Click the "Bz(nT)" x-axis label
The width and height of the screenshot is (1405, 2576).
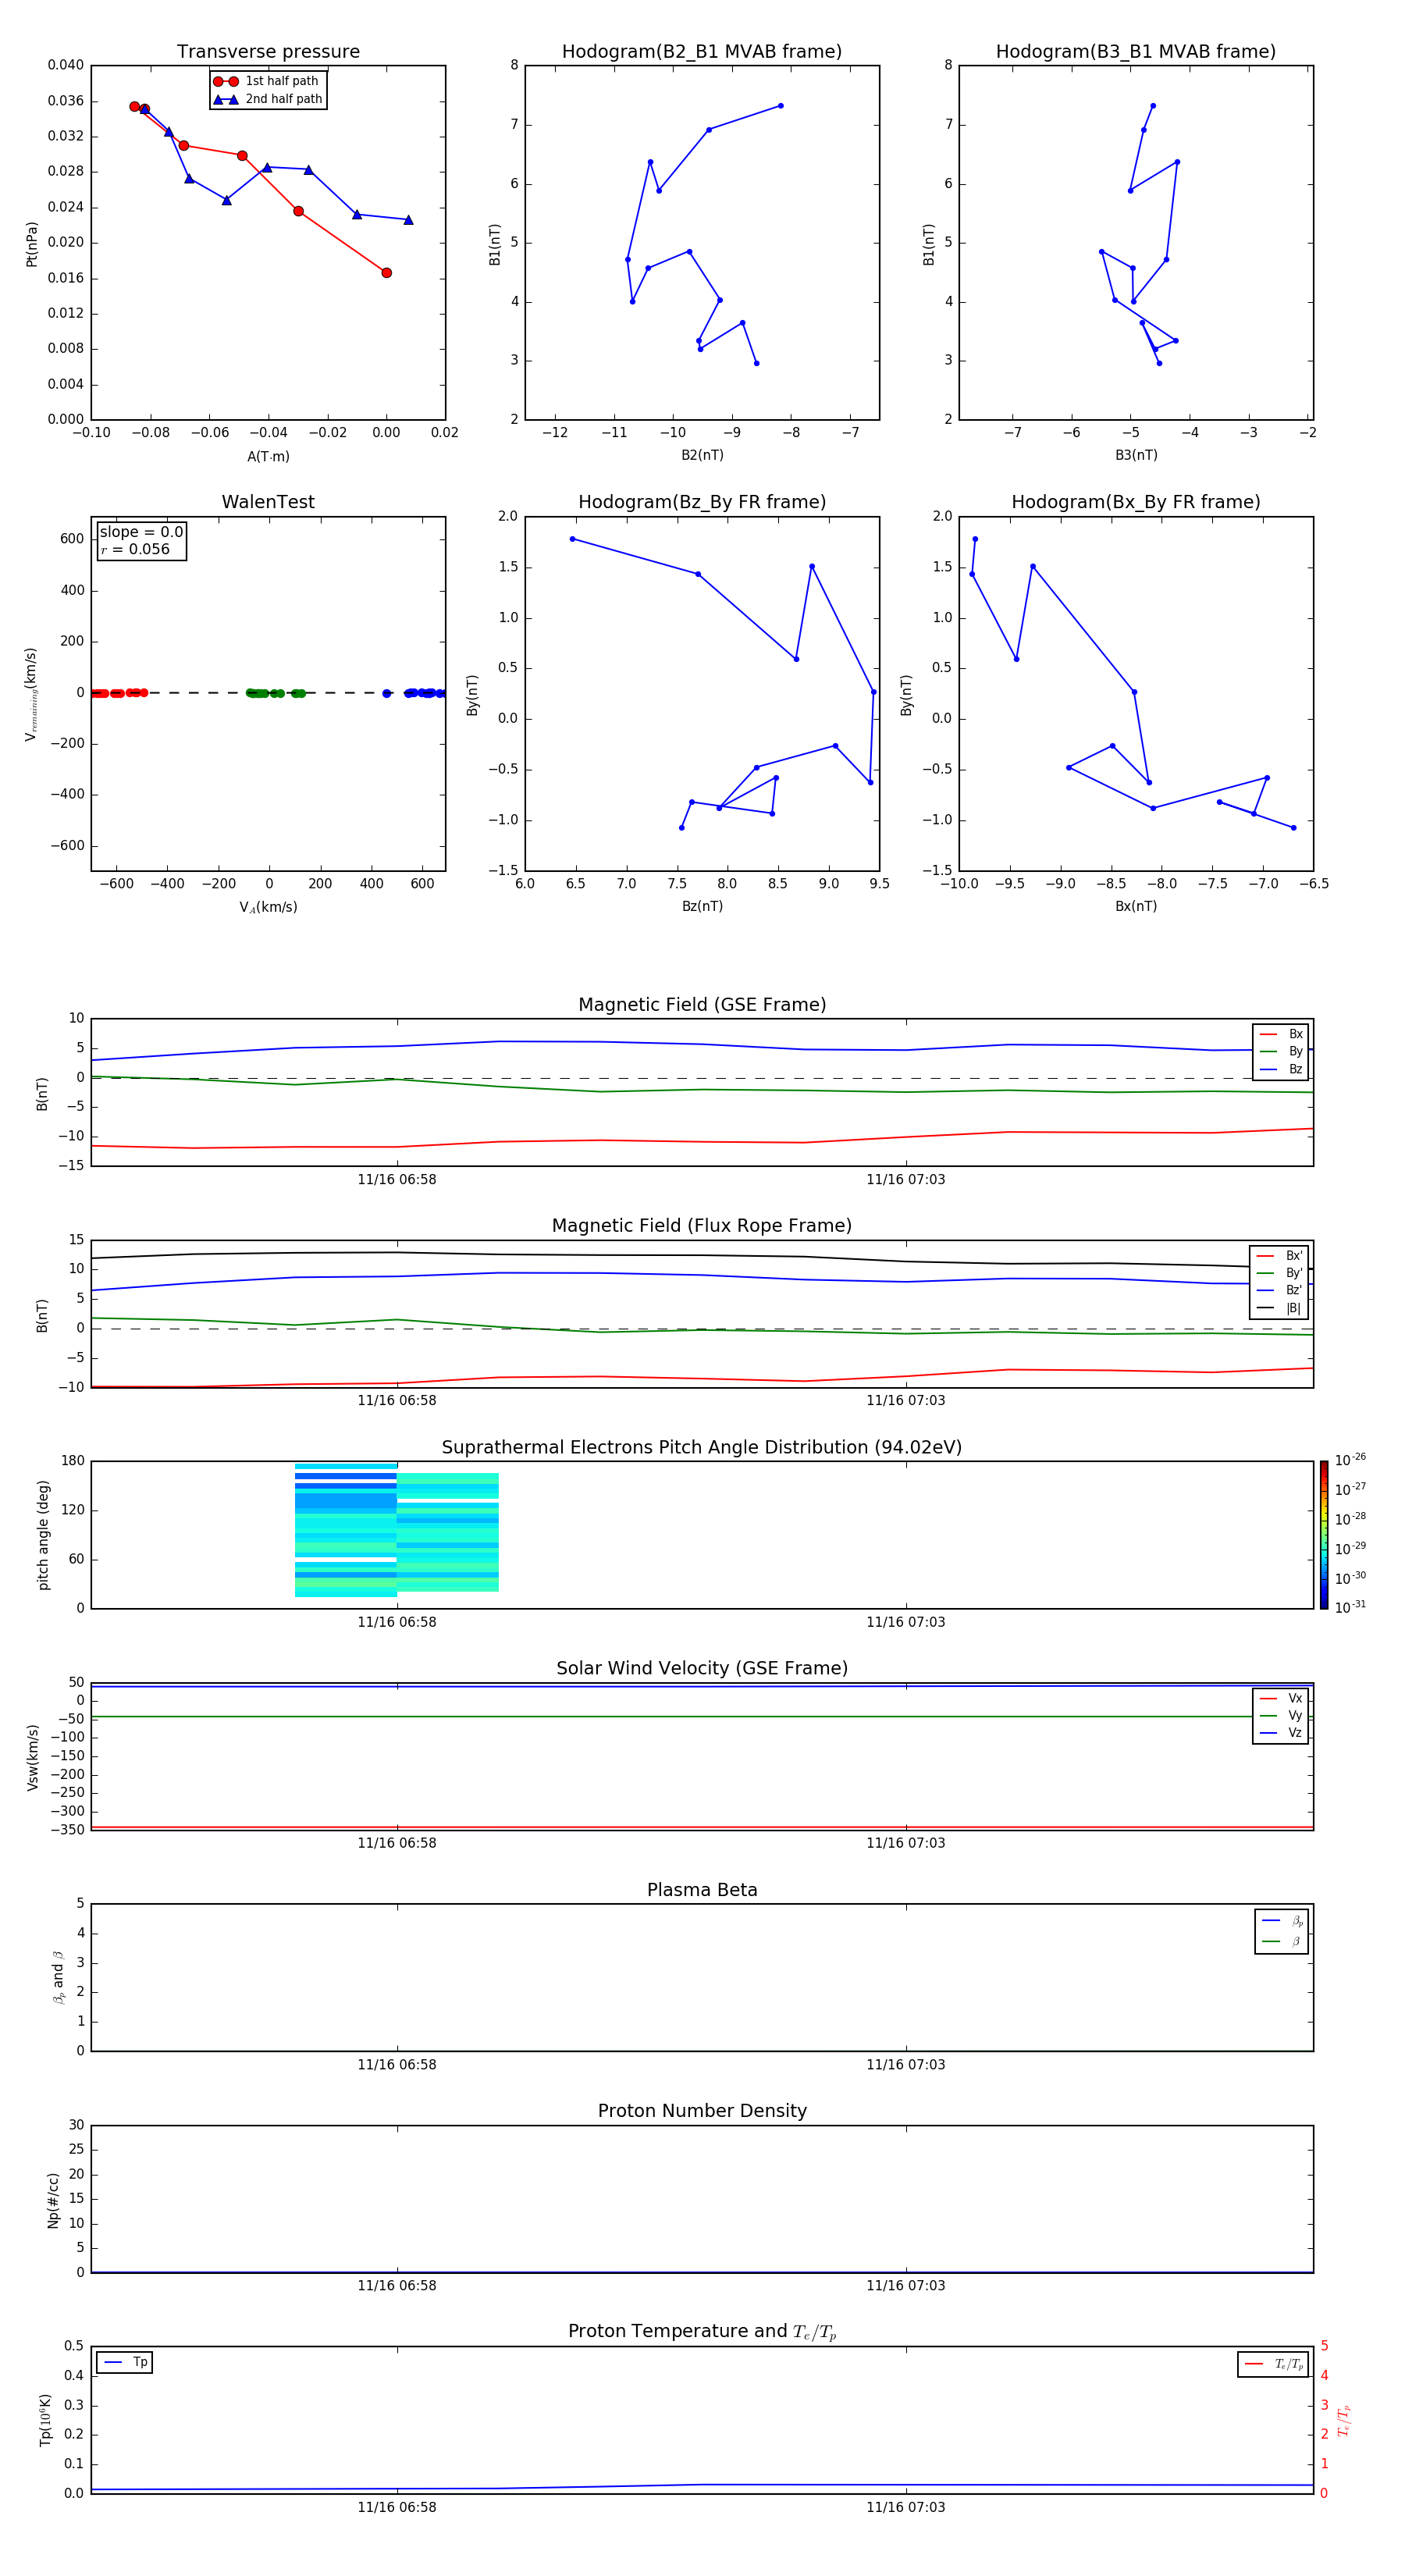[x=702, y=906]
